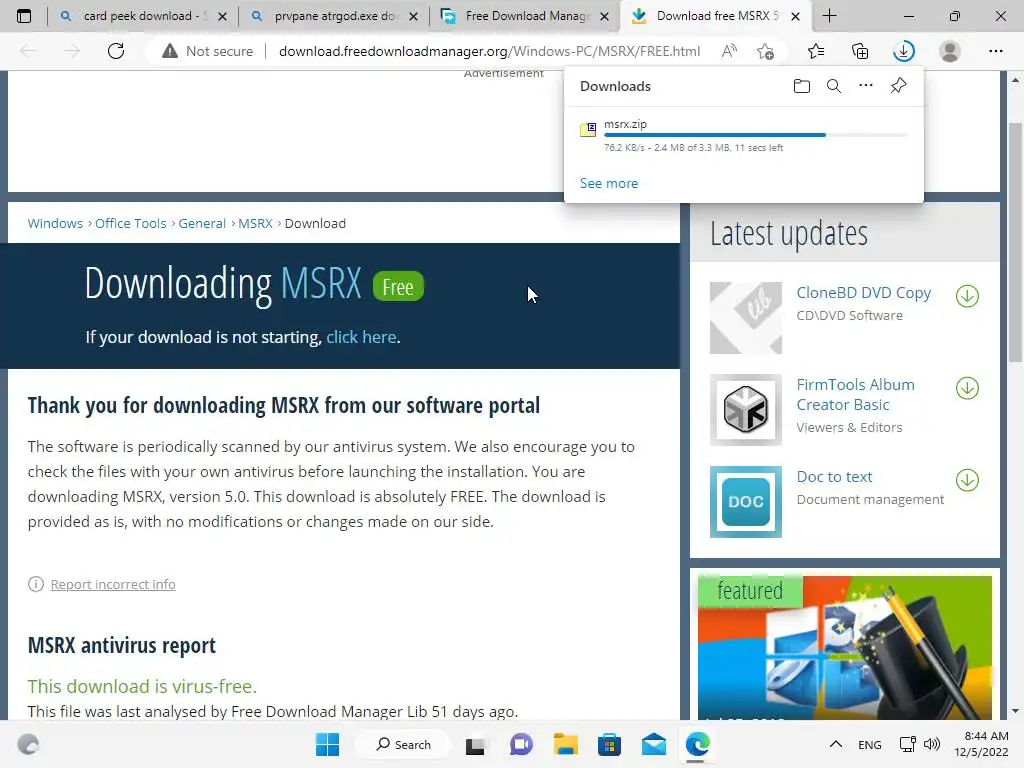This screenshot has height=768, width=1024.
Task: Close the card peek download tab
Action: click(x=222, y=16)
